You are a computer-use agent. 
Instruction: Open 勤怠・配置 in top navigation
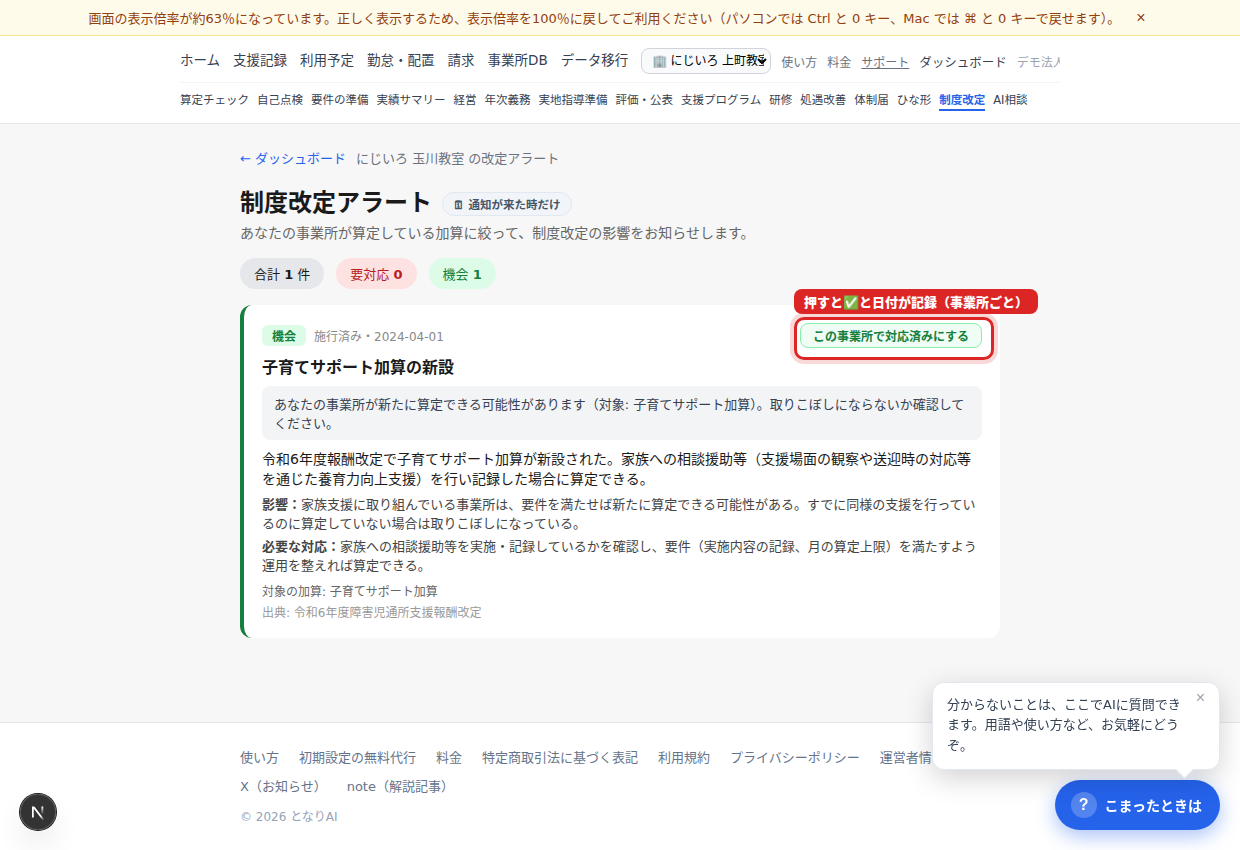401,61
